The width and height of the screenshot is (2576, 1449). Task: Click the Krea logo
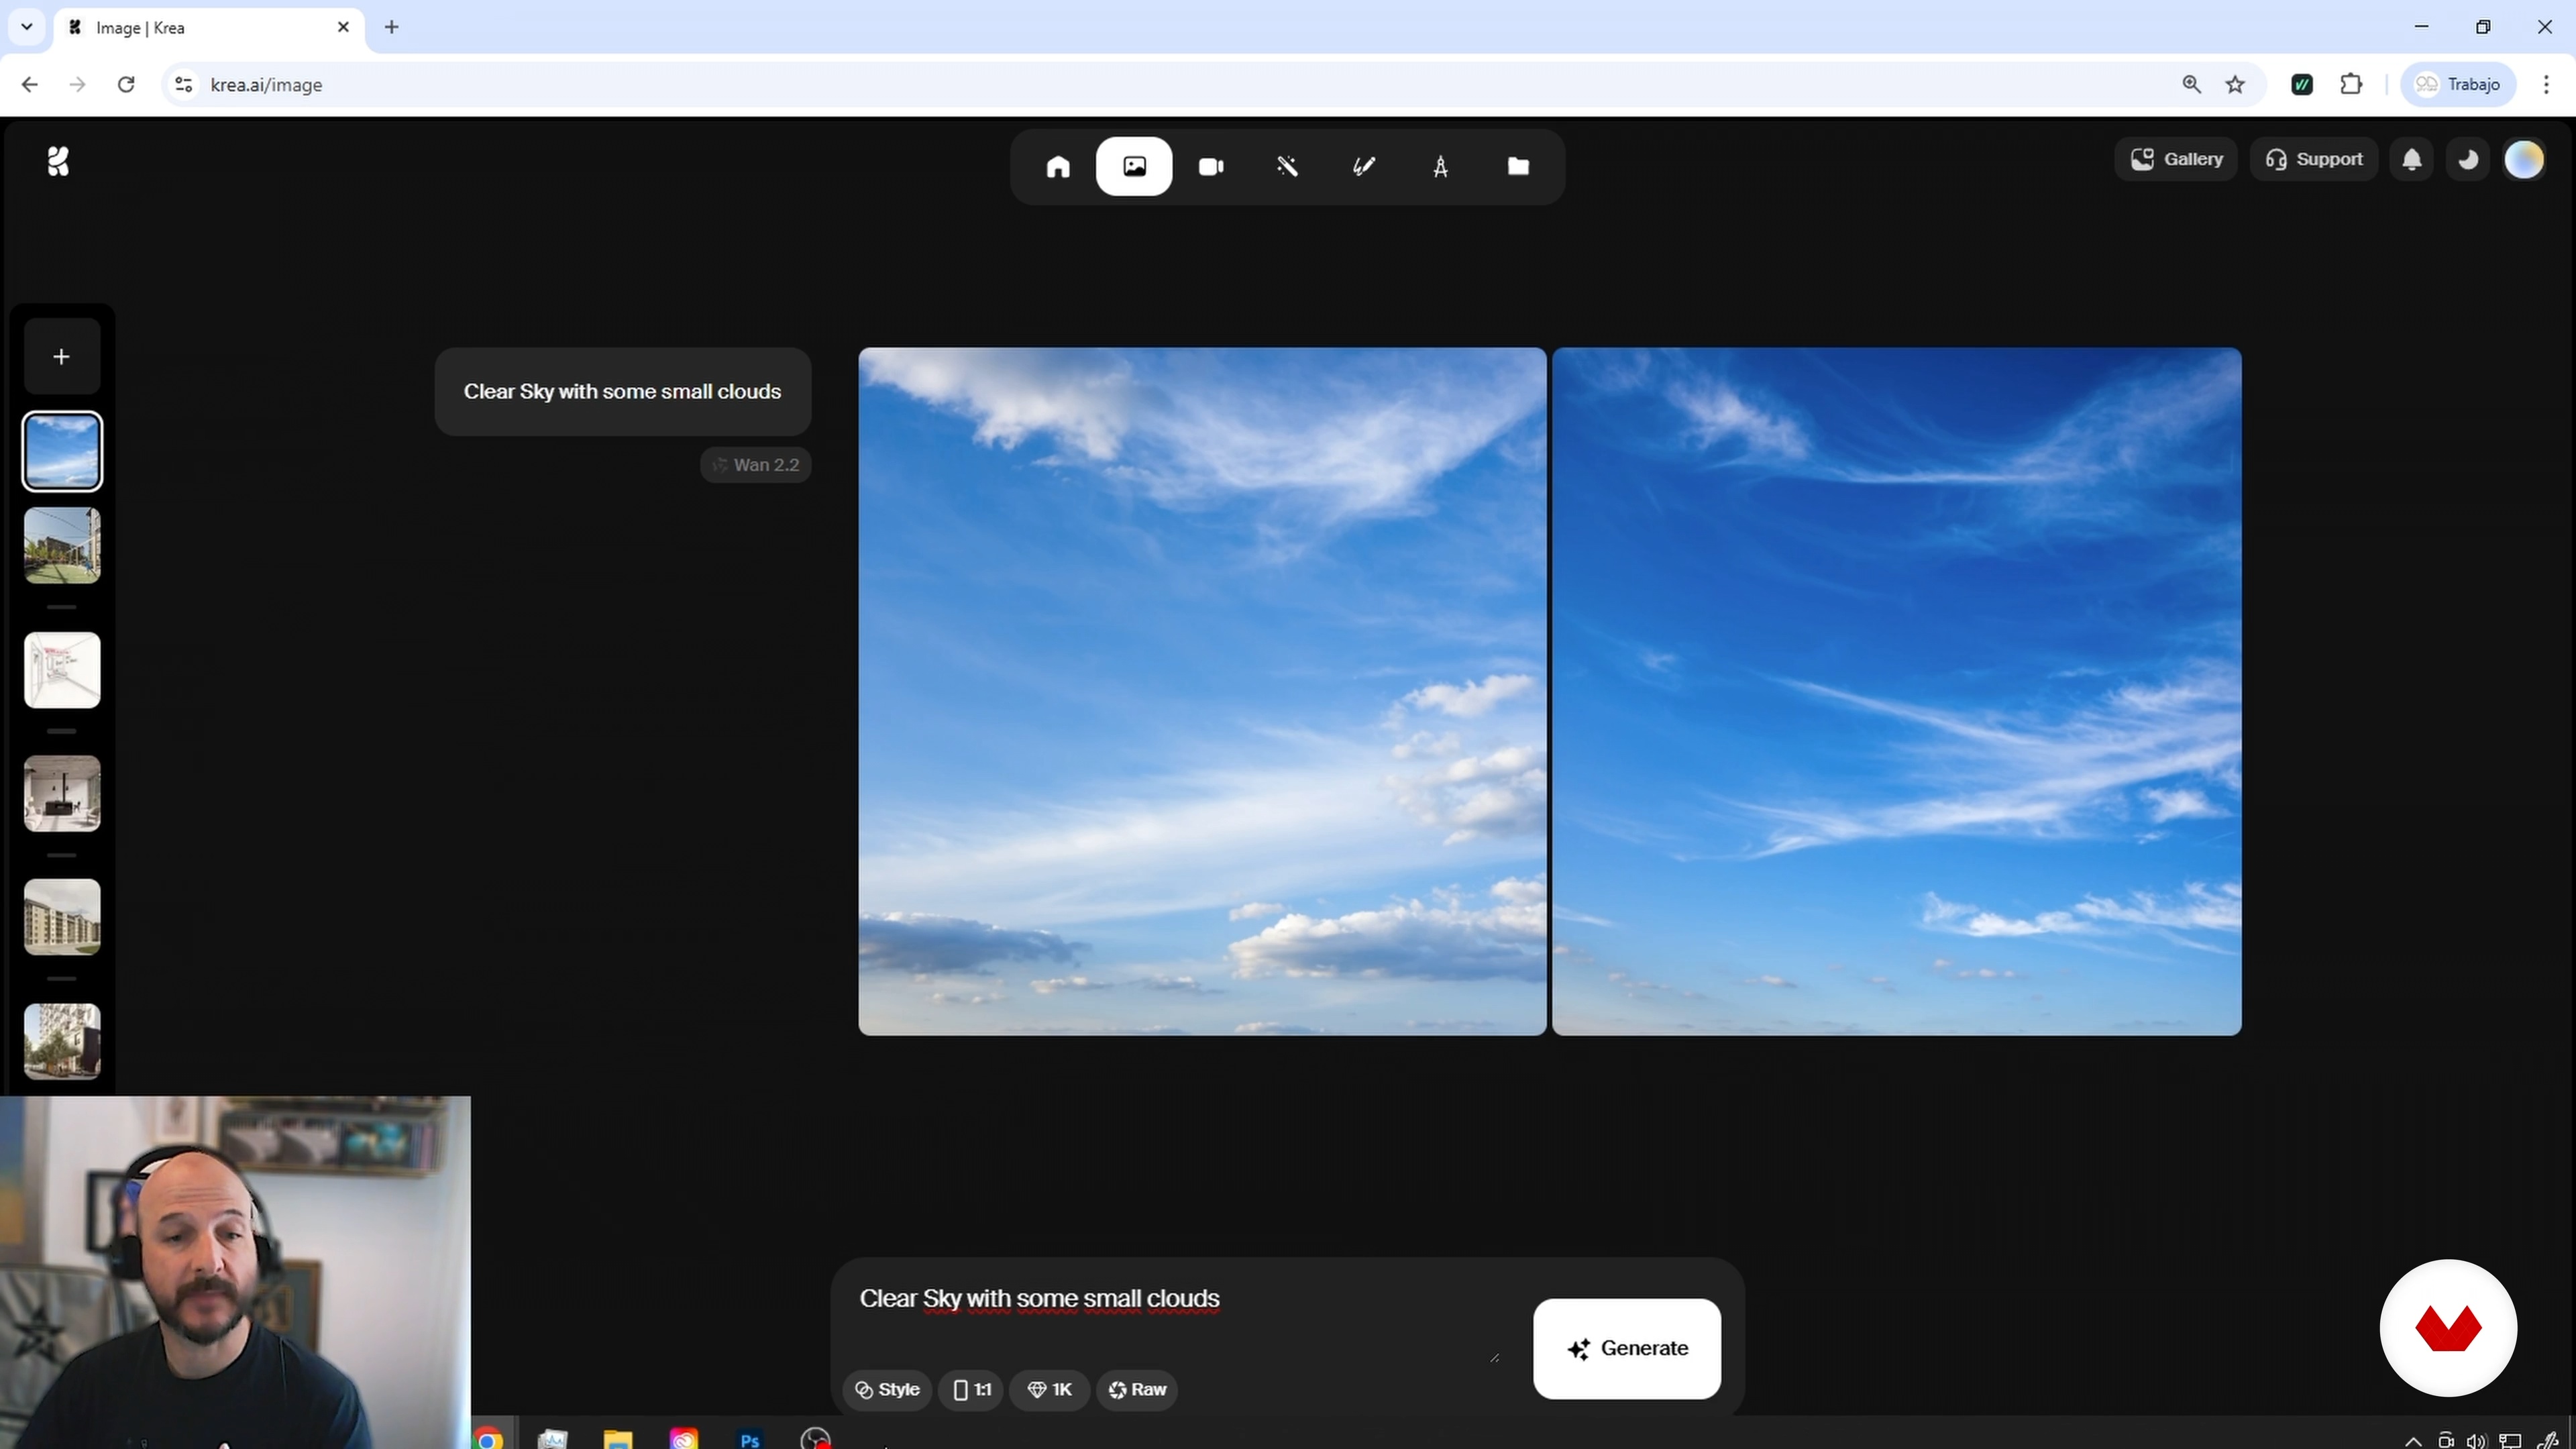58,160
